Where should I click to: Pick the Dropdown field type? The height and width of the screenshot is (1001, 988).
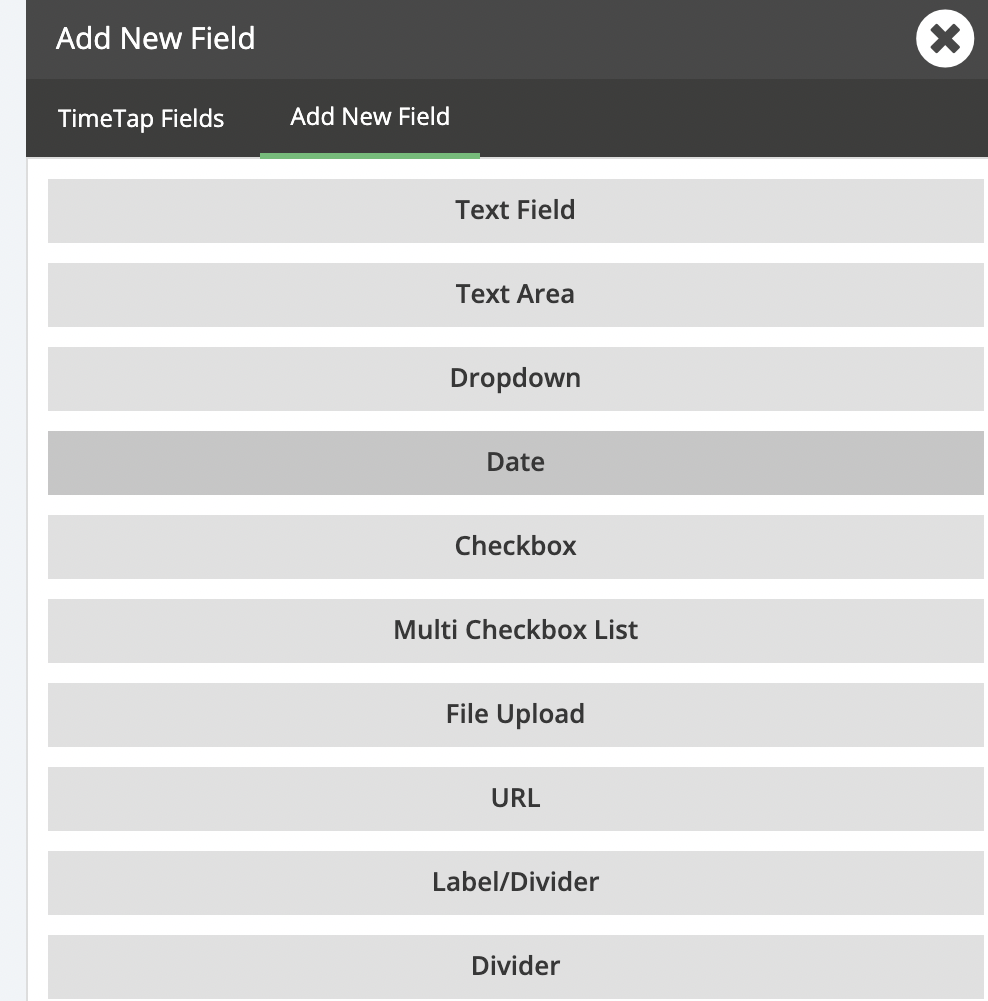click(x=516, y=379)
